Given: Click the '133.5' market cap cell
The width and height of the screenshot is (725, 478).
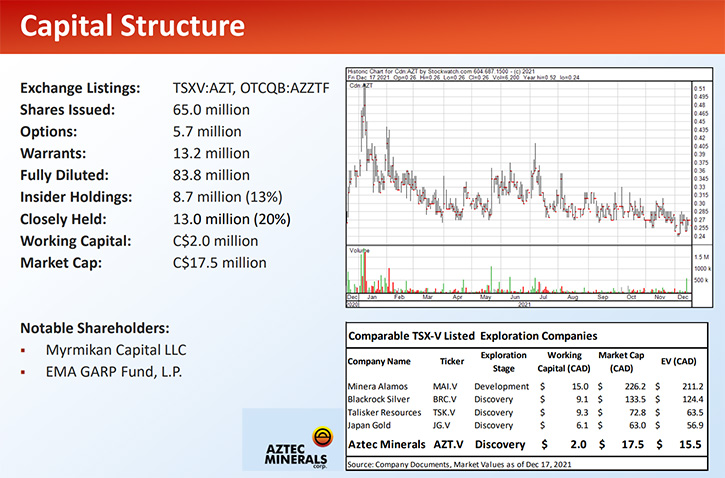Looking at the screenshot, I should point(635,399).
